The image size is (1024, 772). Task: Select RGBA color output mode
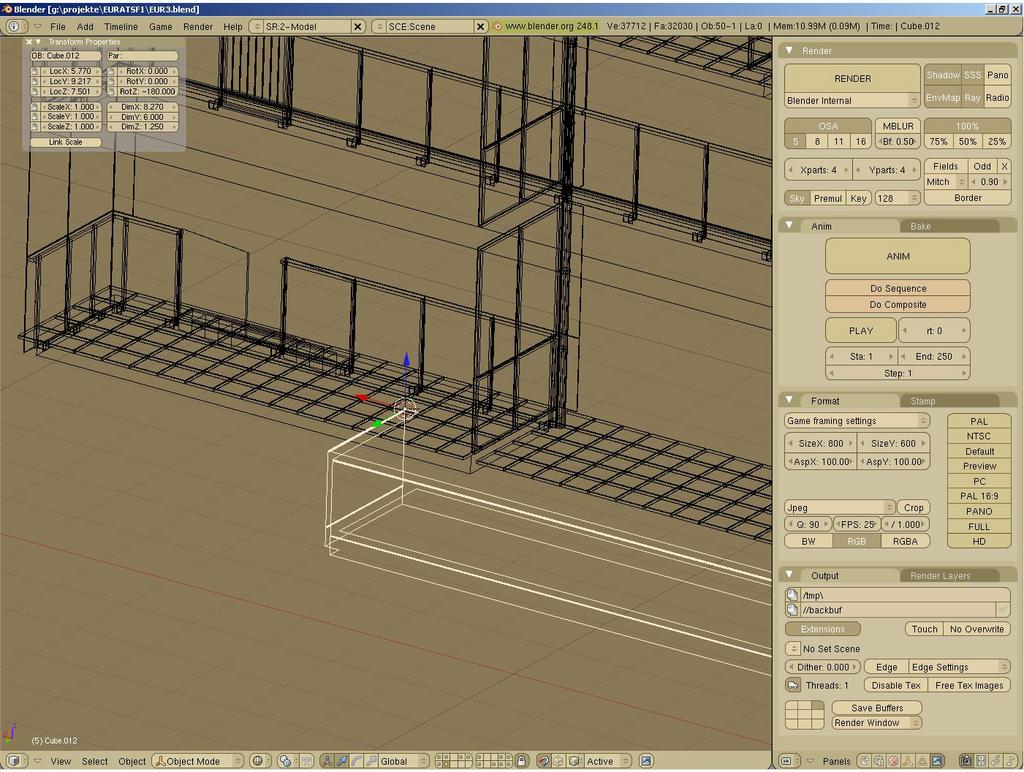pyautogui.click(x=904, y=541)
